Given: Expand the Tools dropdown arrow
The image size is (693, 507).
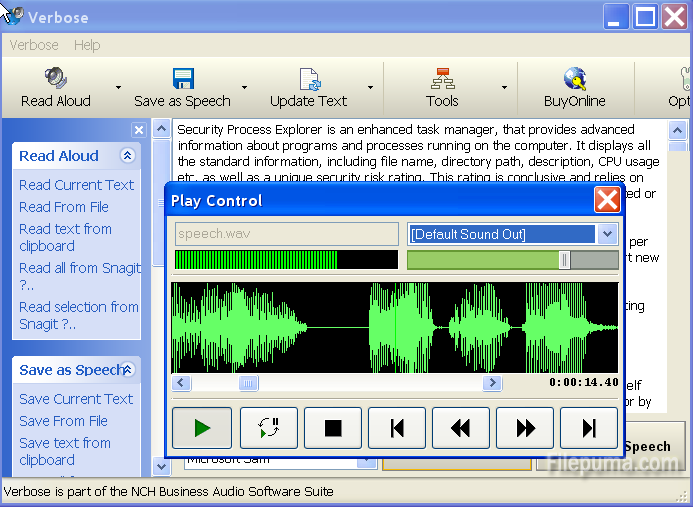Looking at the screenshot, I should (x=504, y=88).
